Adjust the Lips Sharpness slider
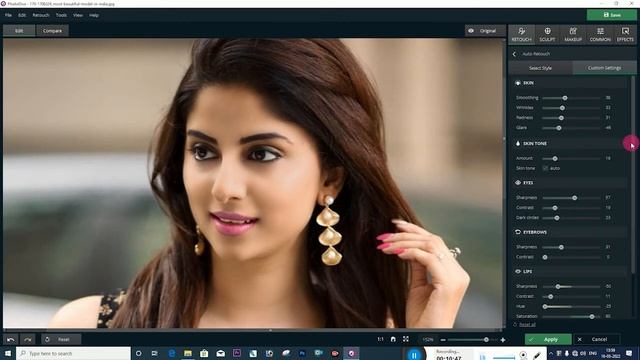This screenshot has width=640, height=360. click(571, 287)
